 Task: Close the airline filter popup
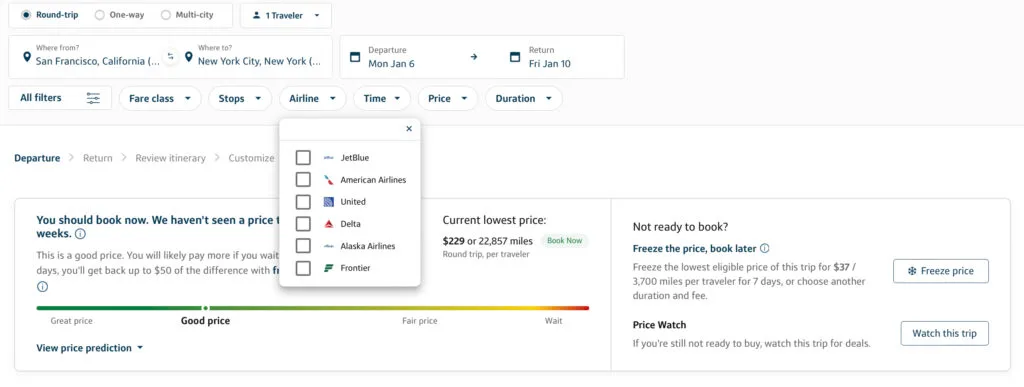tap(409, 129)
